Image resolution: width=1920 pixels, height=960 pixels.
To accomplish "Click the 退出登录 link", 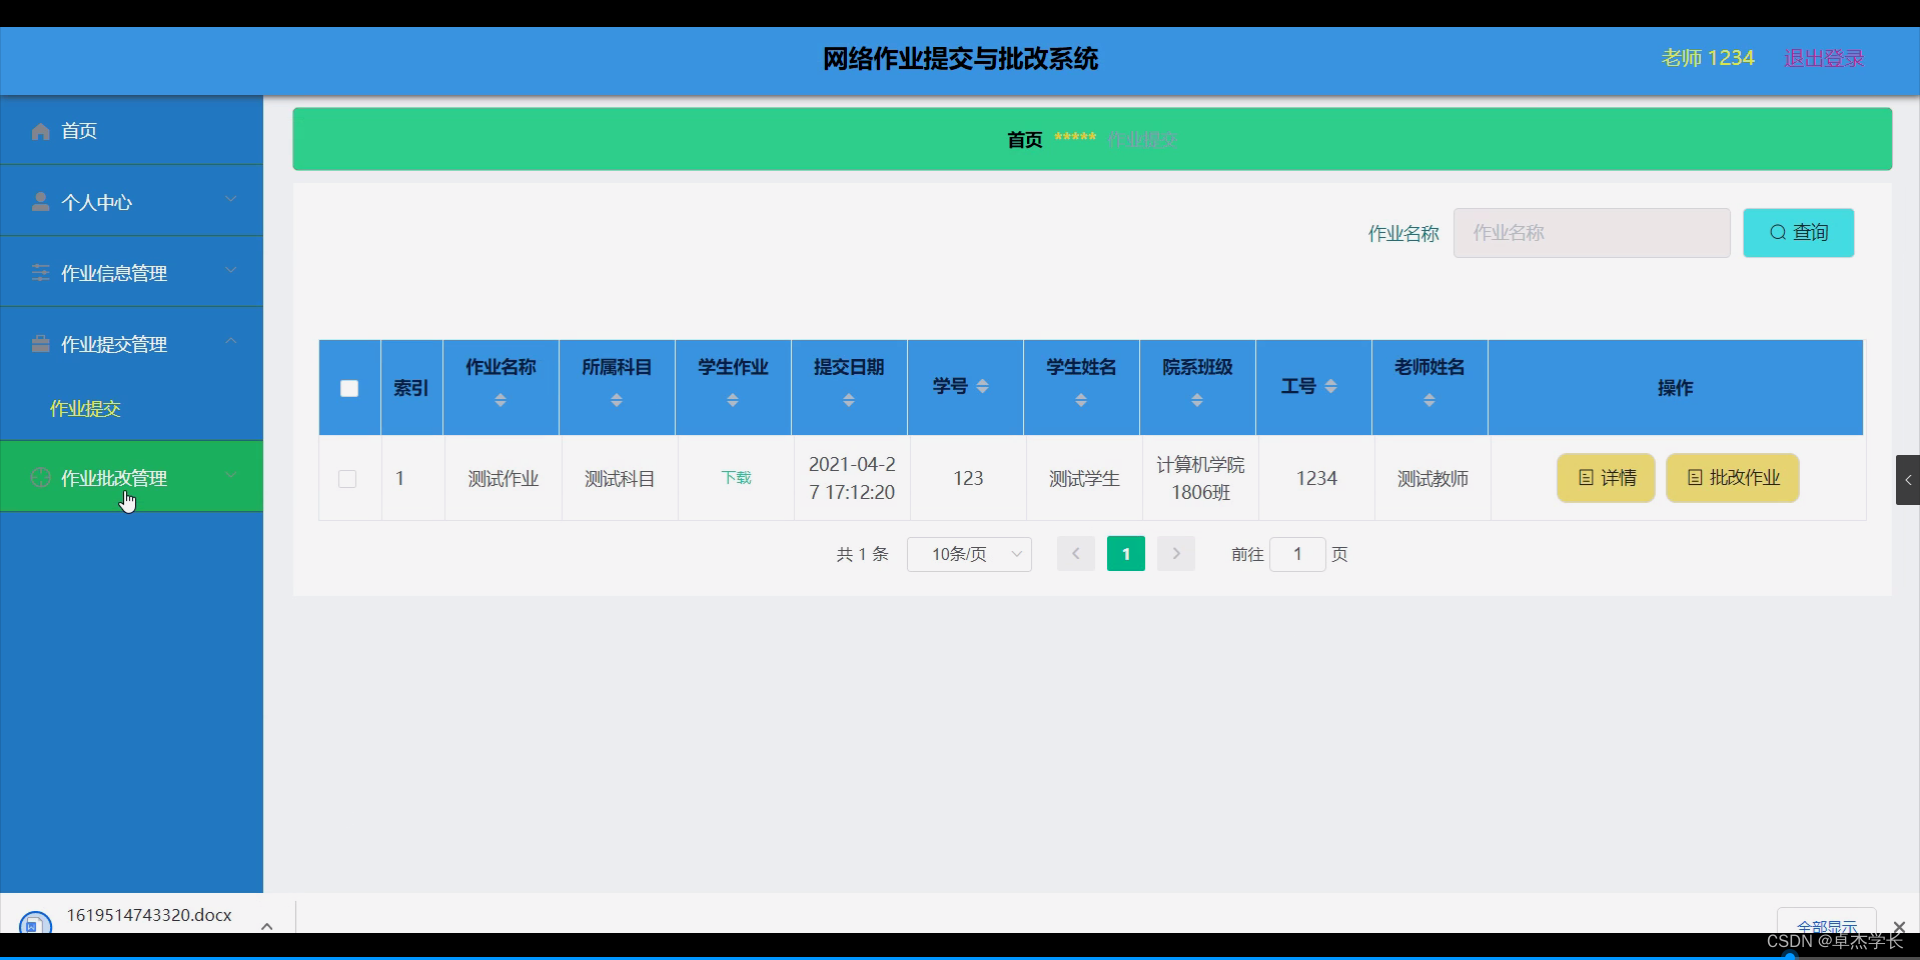I will pyautogui.click(x=1823, y=57).
